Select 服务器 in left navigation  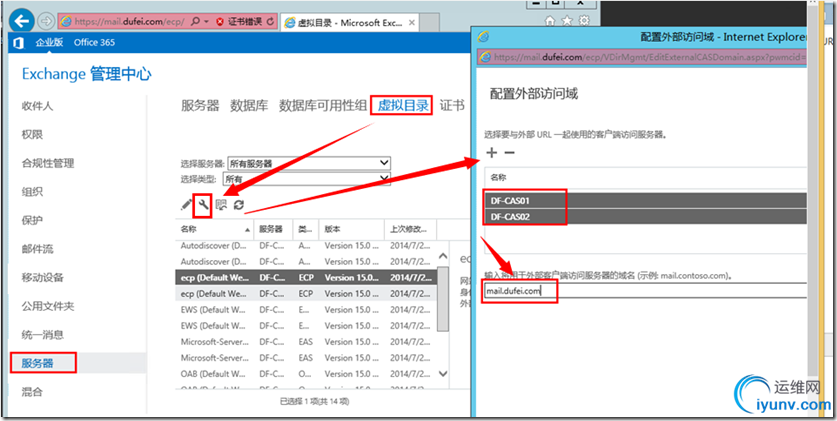tap(37, 363)
